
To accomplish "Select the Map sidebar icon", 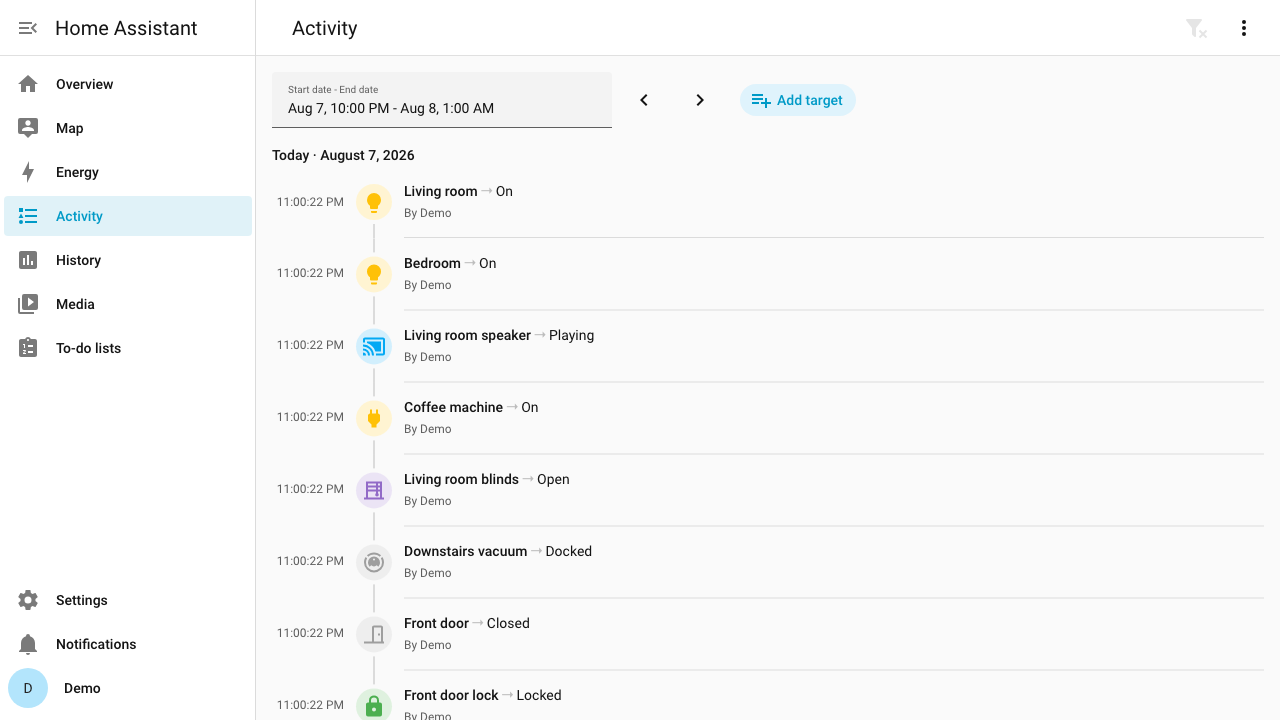I will tap(28, 128).
